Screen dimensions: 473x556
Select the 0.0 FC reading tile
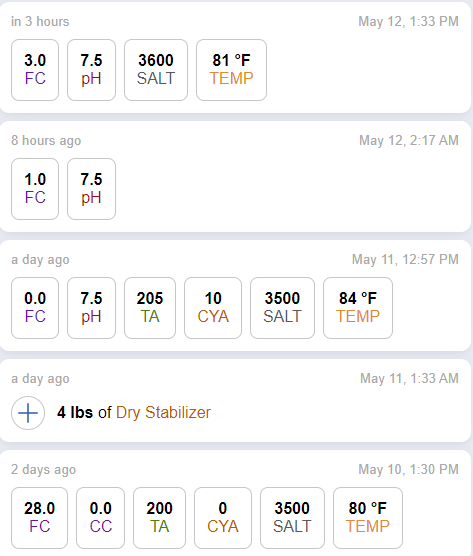(x=35, y=308)
